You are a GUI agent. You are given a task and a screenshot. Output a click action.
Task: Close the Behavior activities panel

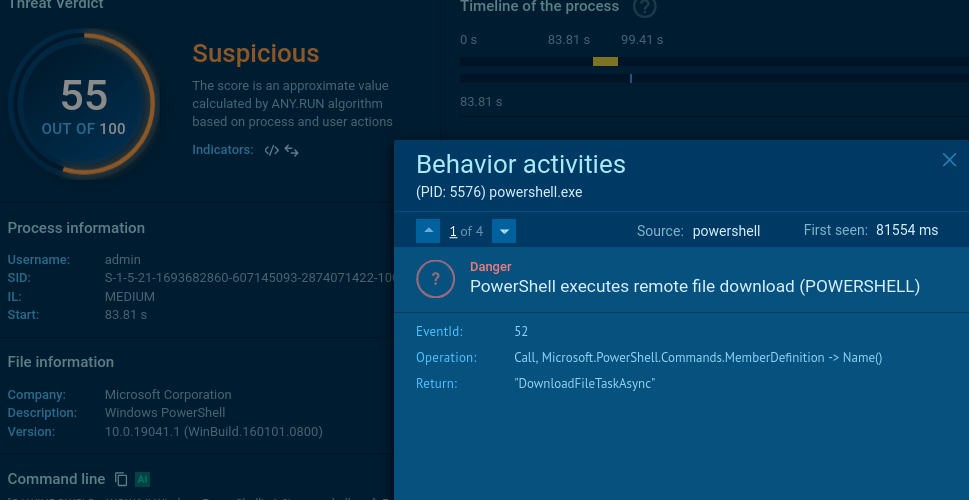[x=949, y=160]
